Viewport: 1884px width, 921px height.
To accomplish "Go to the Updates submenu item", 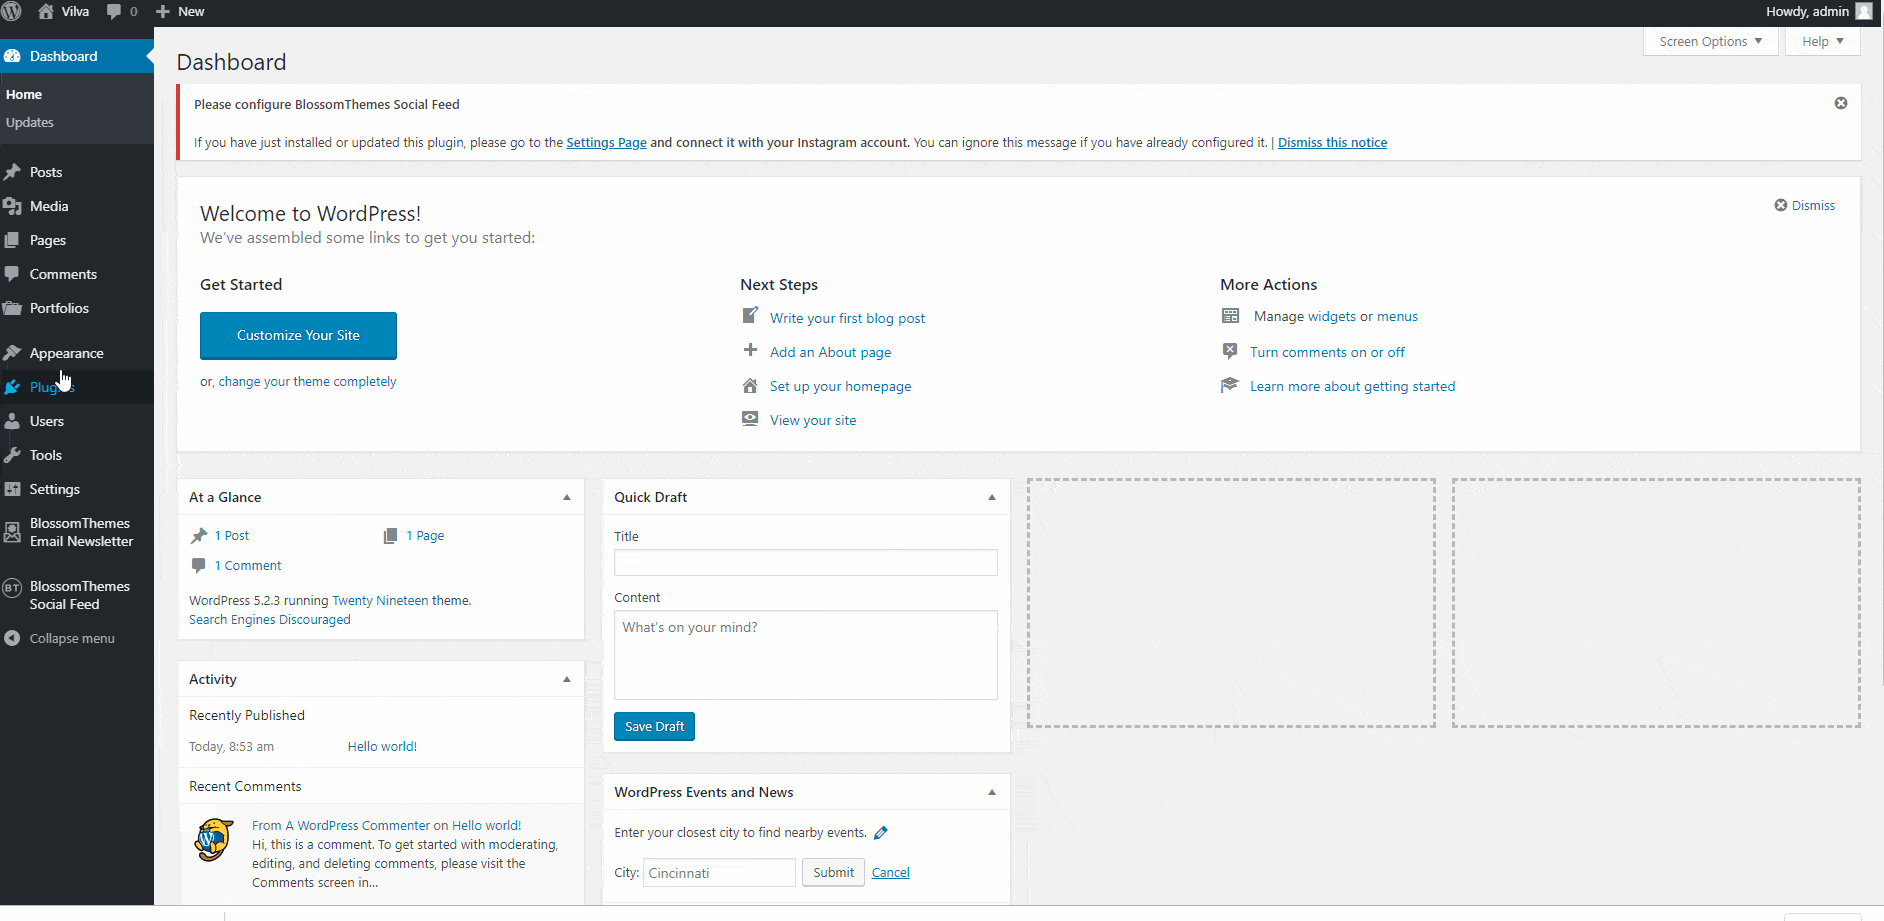I will pos(30,122).
